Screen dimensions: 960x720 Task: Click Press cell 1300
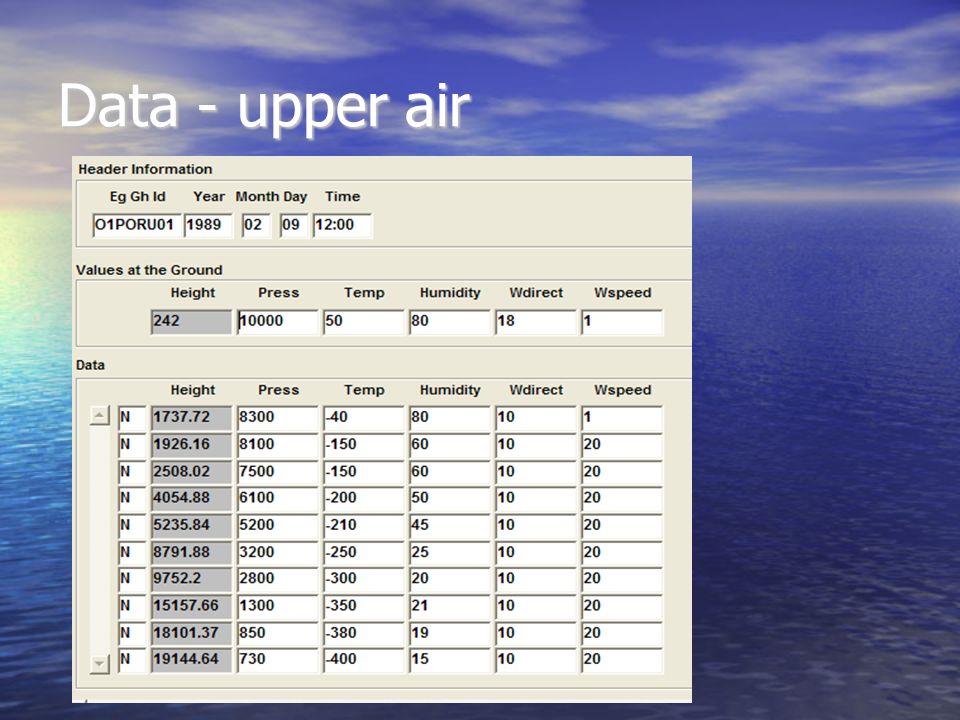click(x=278, y=606)
